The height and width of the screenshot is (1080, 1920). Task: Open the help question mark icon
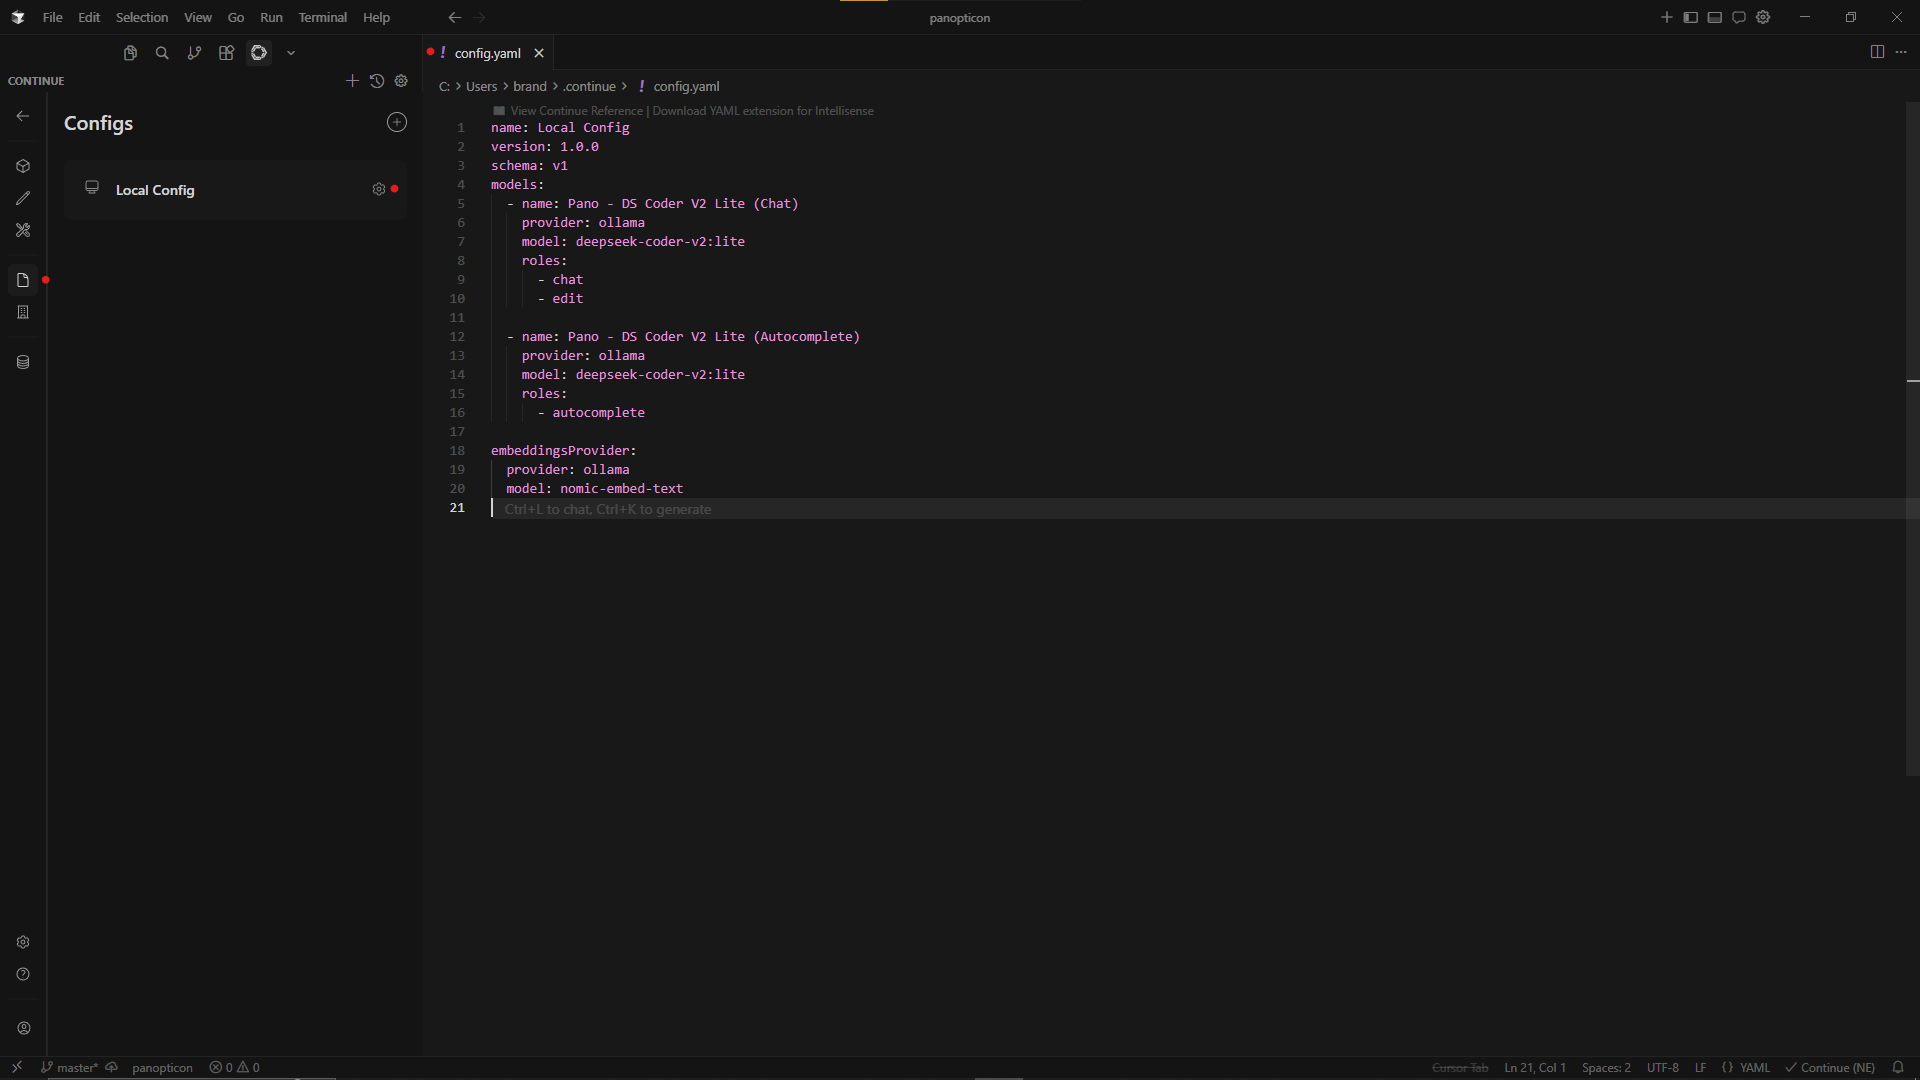pyautogui.click(x=23, y=974)
